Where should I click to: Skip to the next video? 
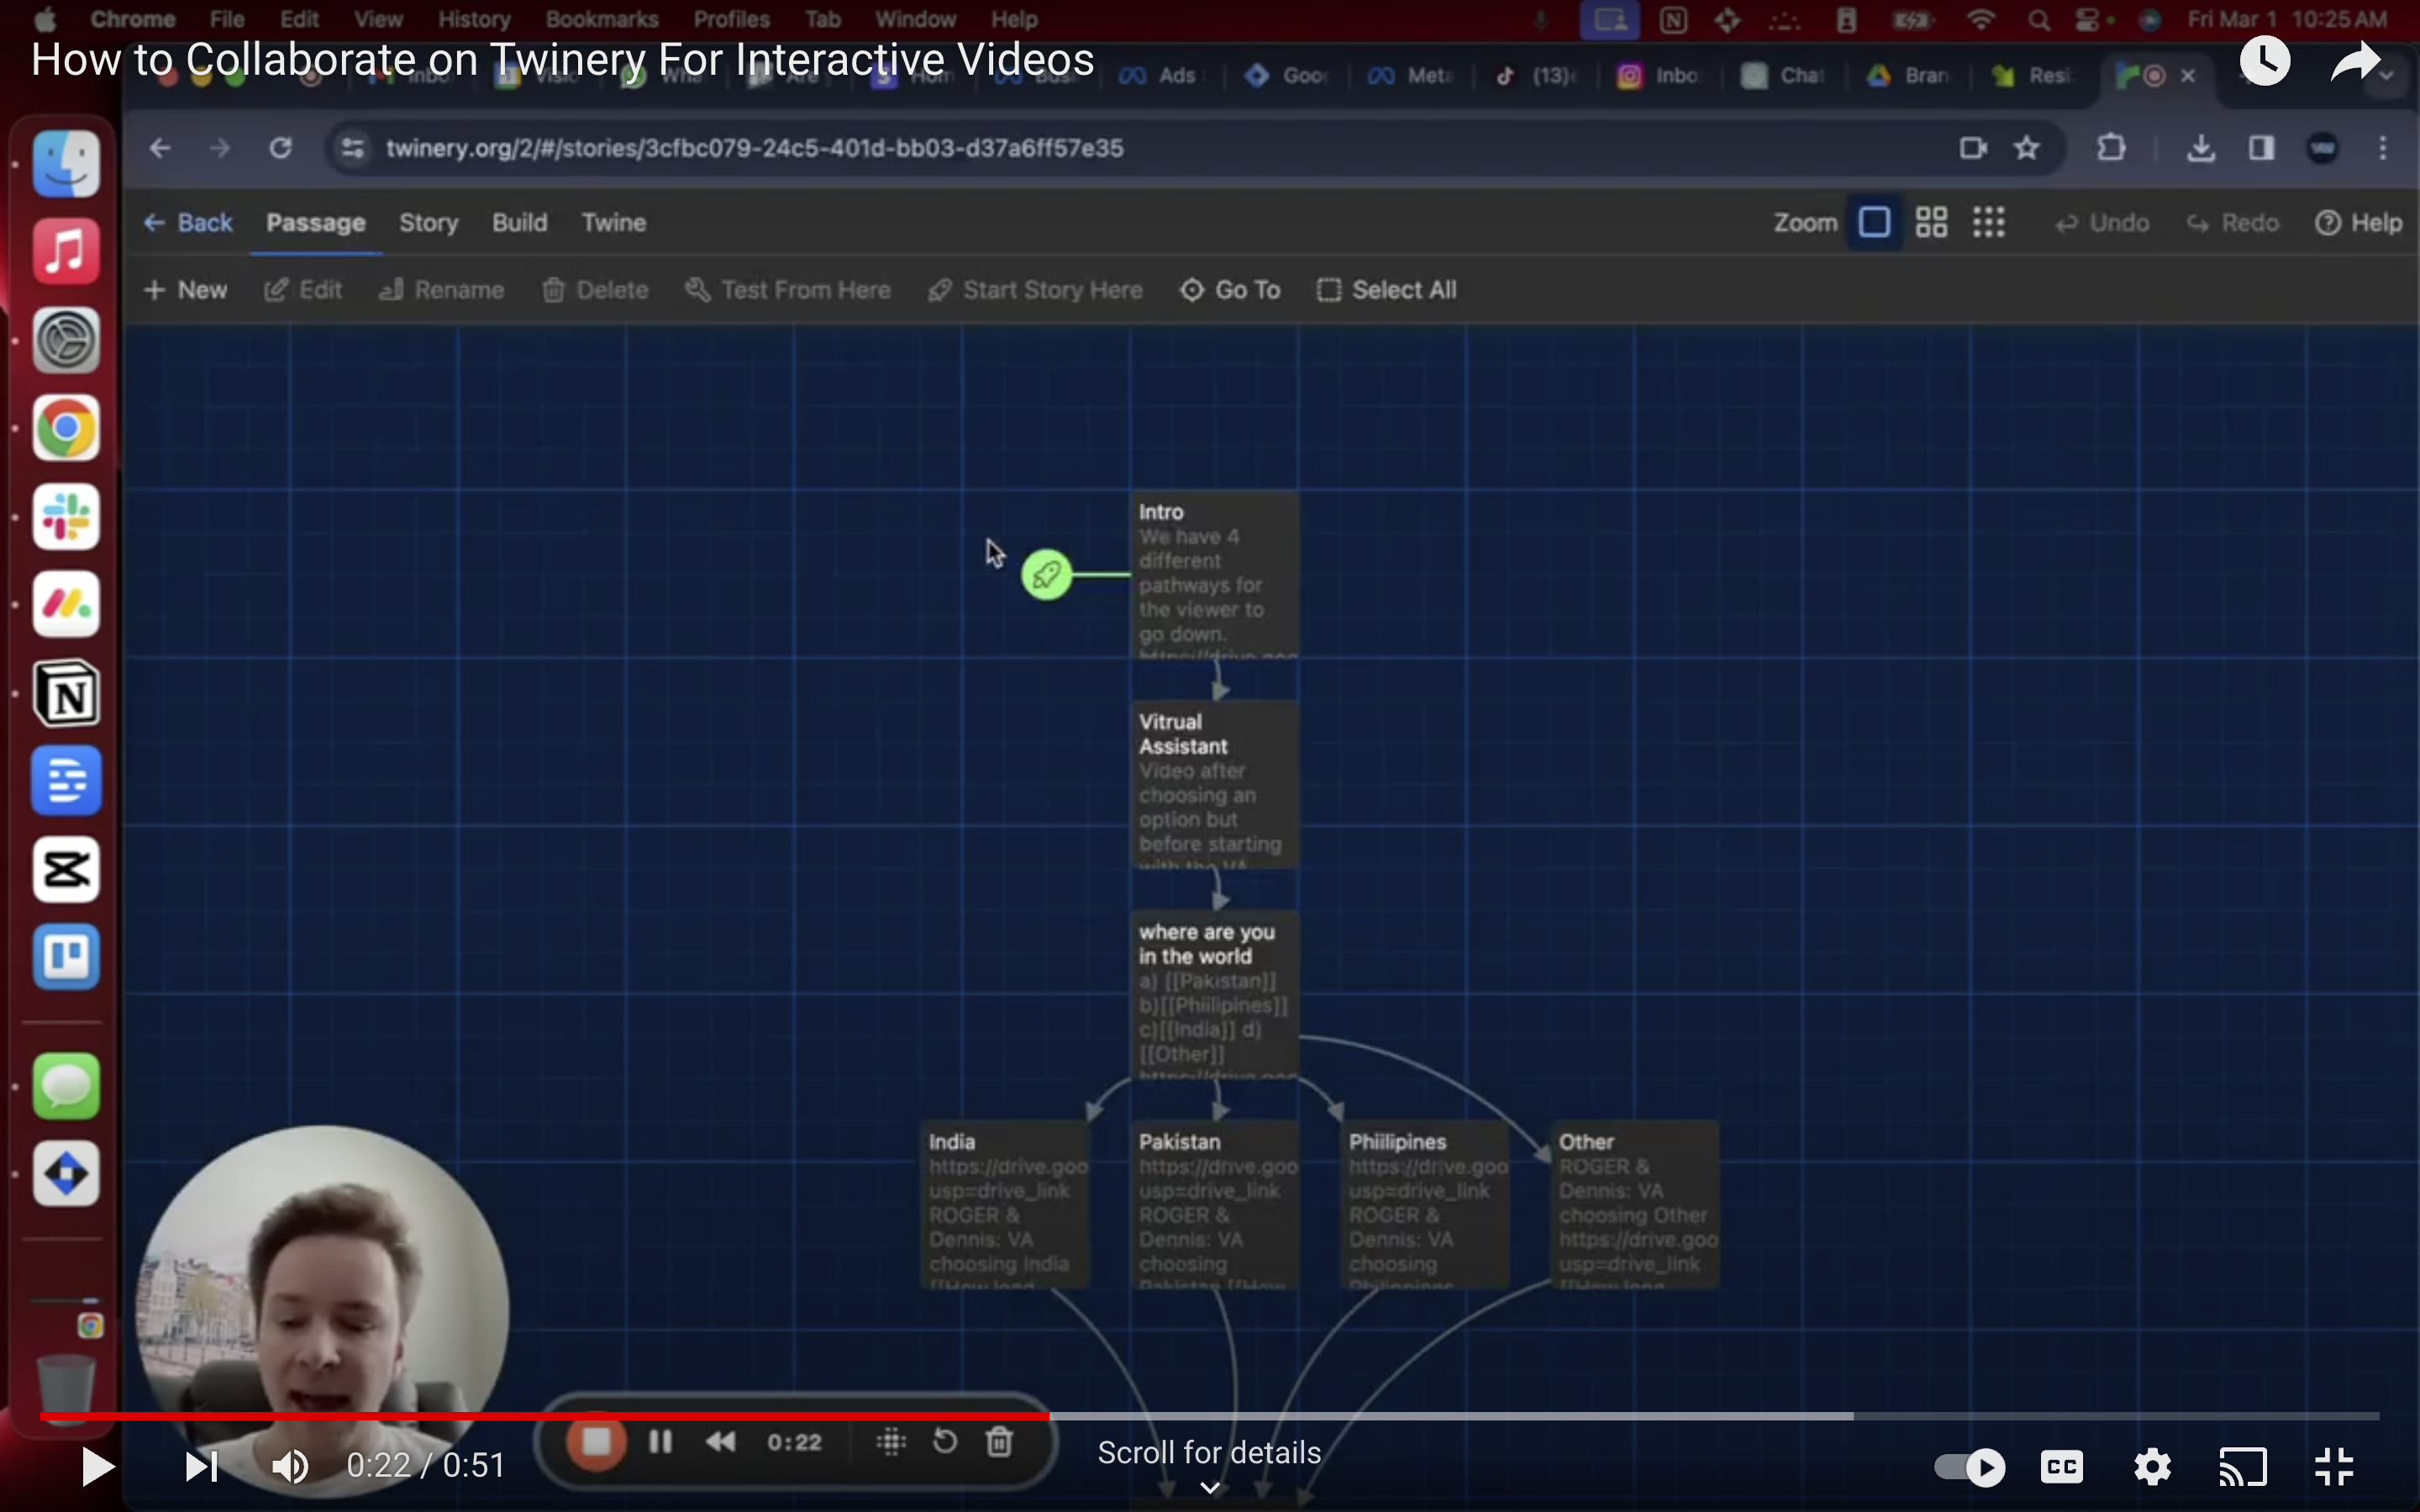[x=201, y=1466]
